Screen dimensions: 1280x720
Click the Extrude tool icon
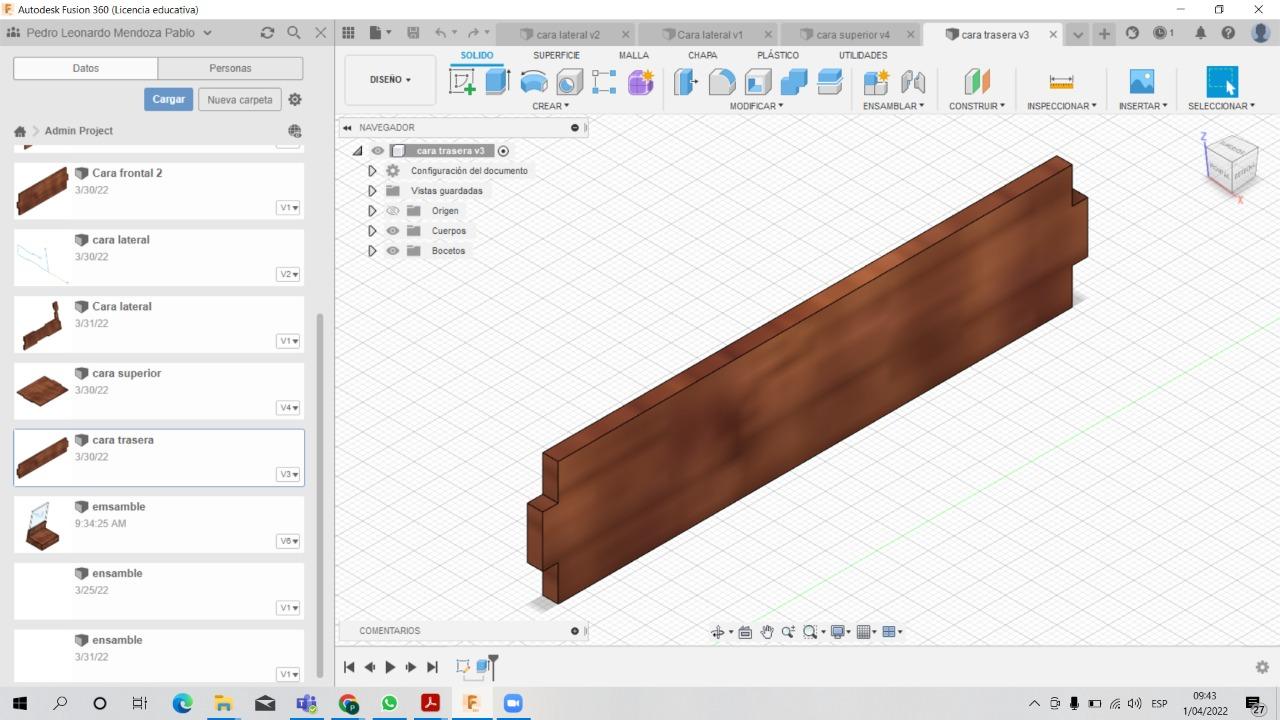tap(497, 82)
